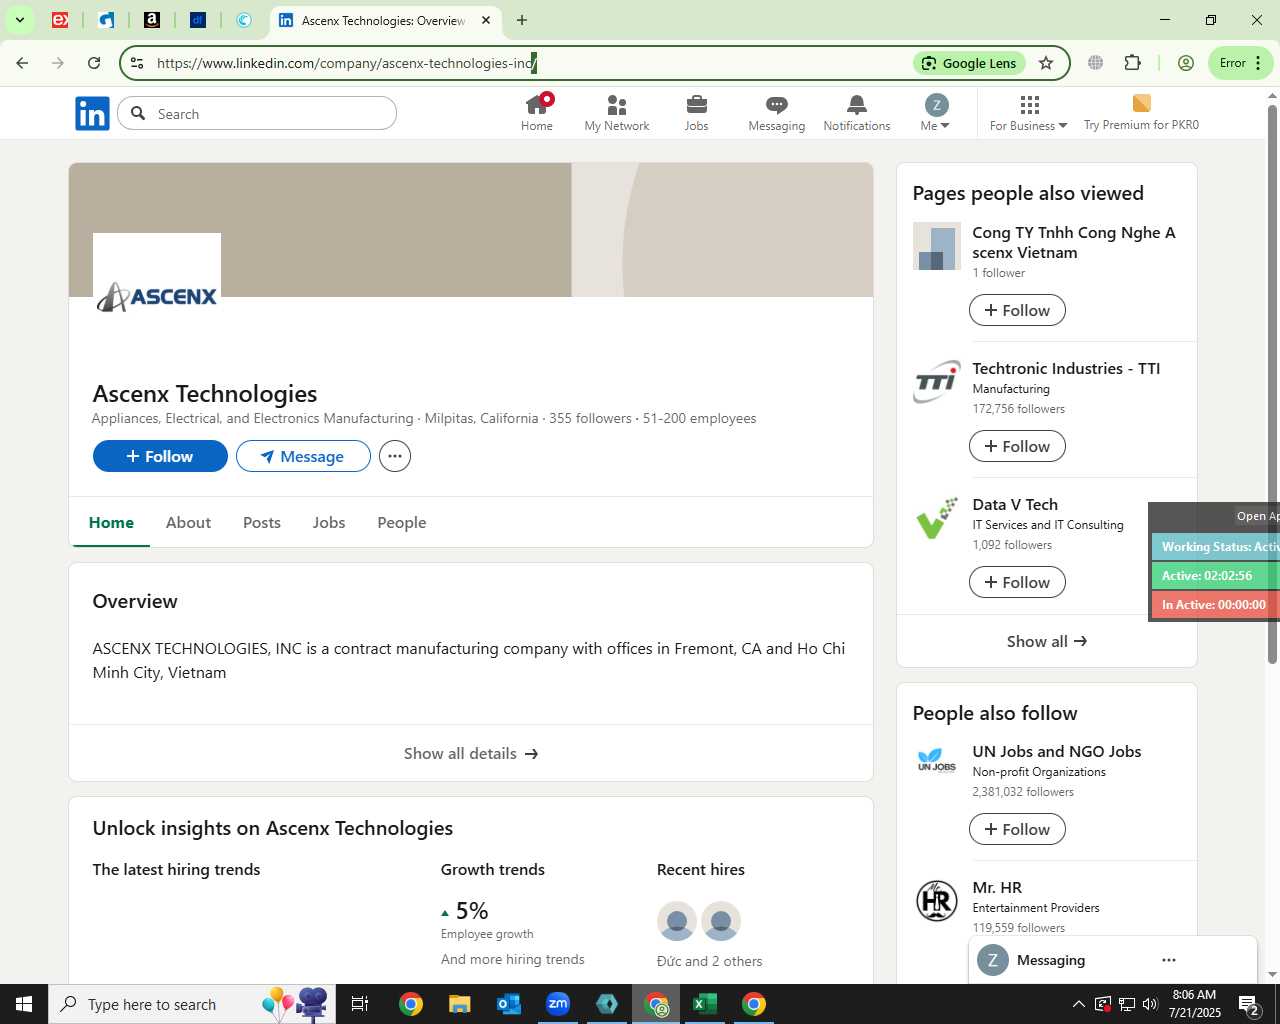Open Cong TY Tnhh Cong Nghe Ascenx Vietnam page
Image resolution: width=1280 pixels, height=1024 pixels.
pyautogui.click(x=1073, y=242)
